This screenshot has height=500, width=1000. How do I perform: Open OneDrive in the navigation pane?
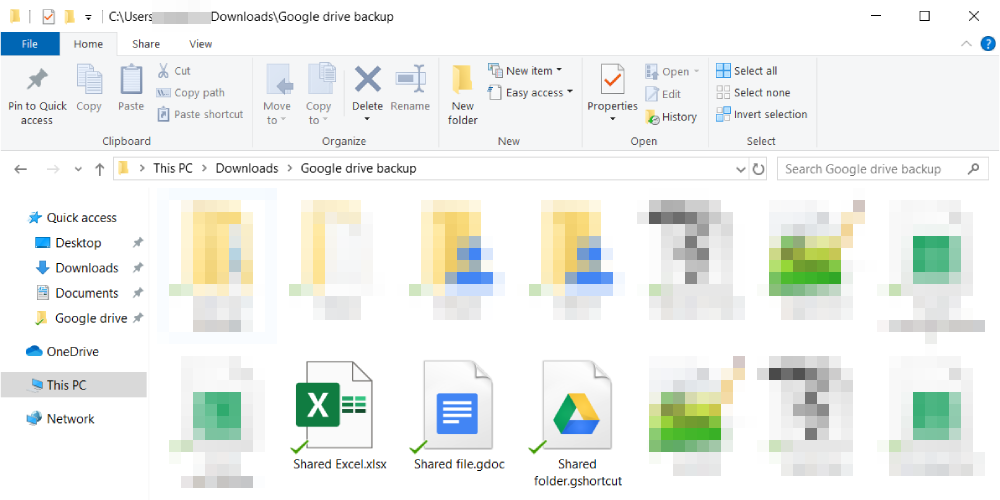(x=72, y=351)
